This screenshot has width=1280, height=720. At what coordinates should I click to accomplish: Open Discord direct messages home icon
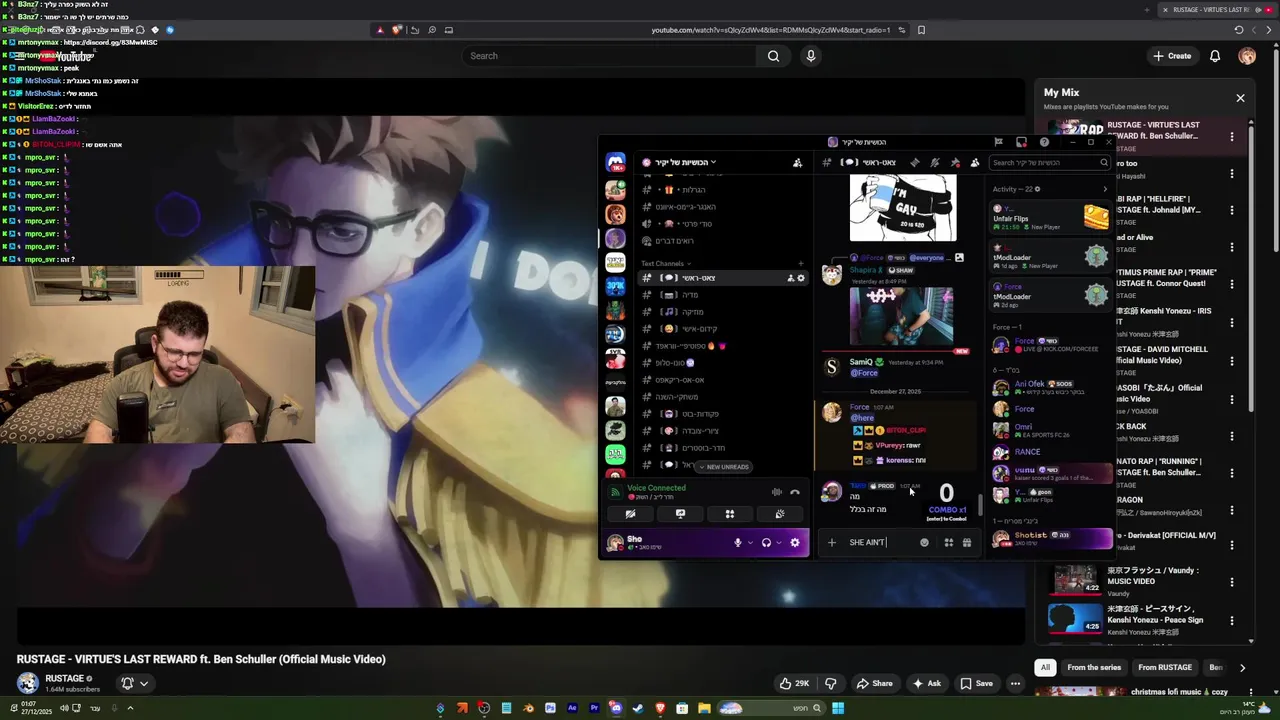(x=616, y=162)
